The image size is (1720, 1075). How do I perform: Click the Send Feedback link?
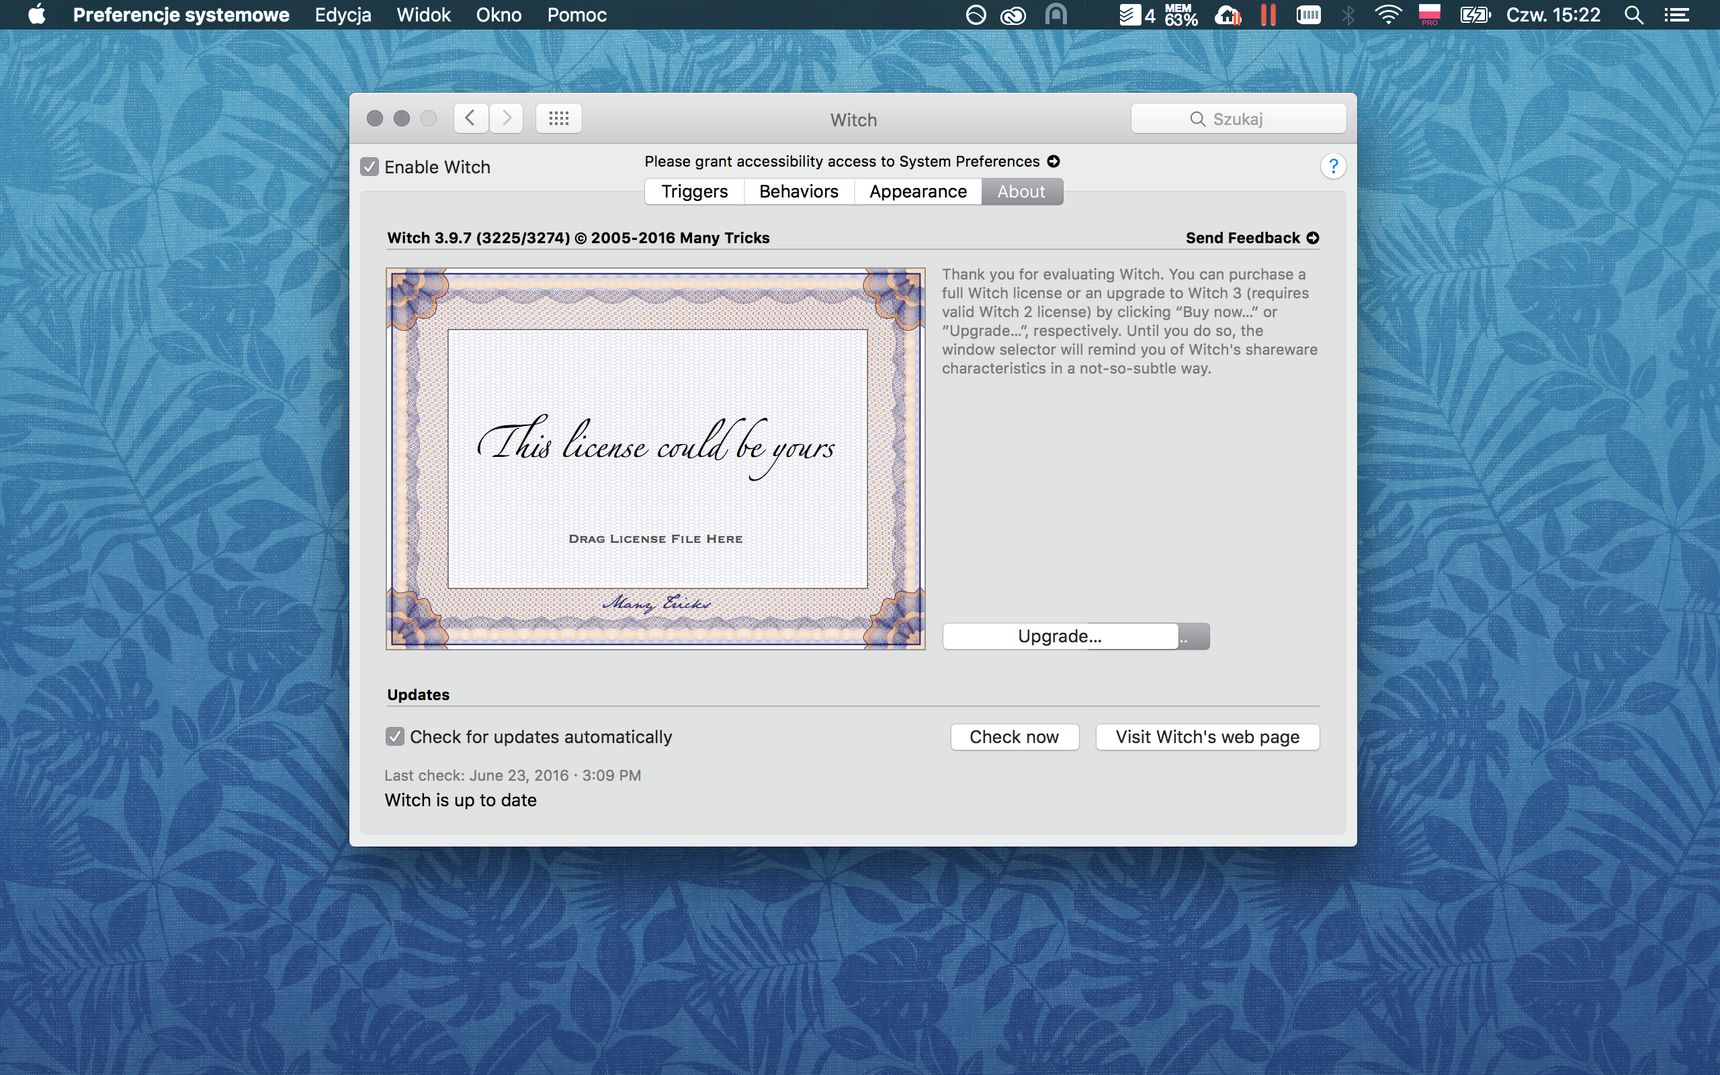point(1243,238)
